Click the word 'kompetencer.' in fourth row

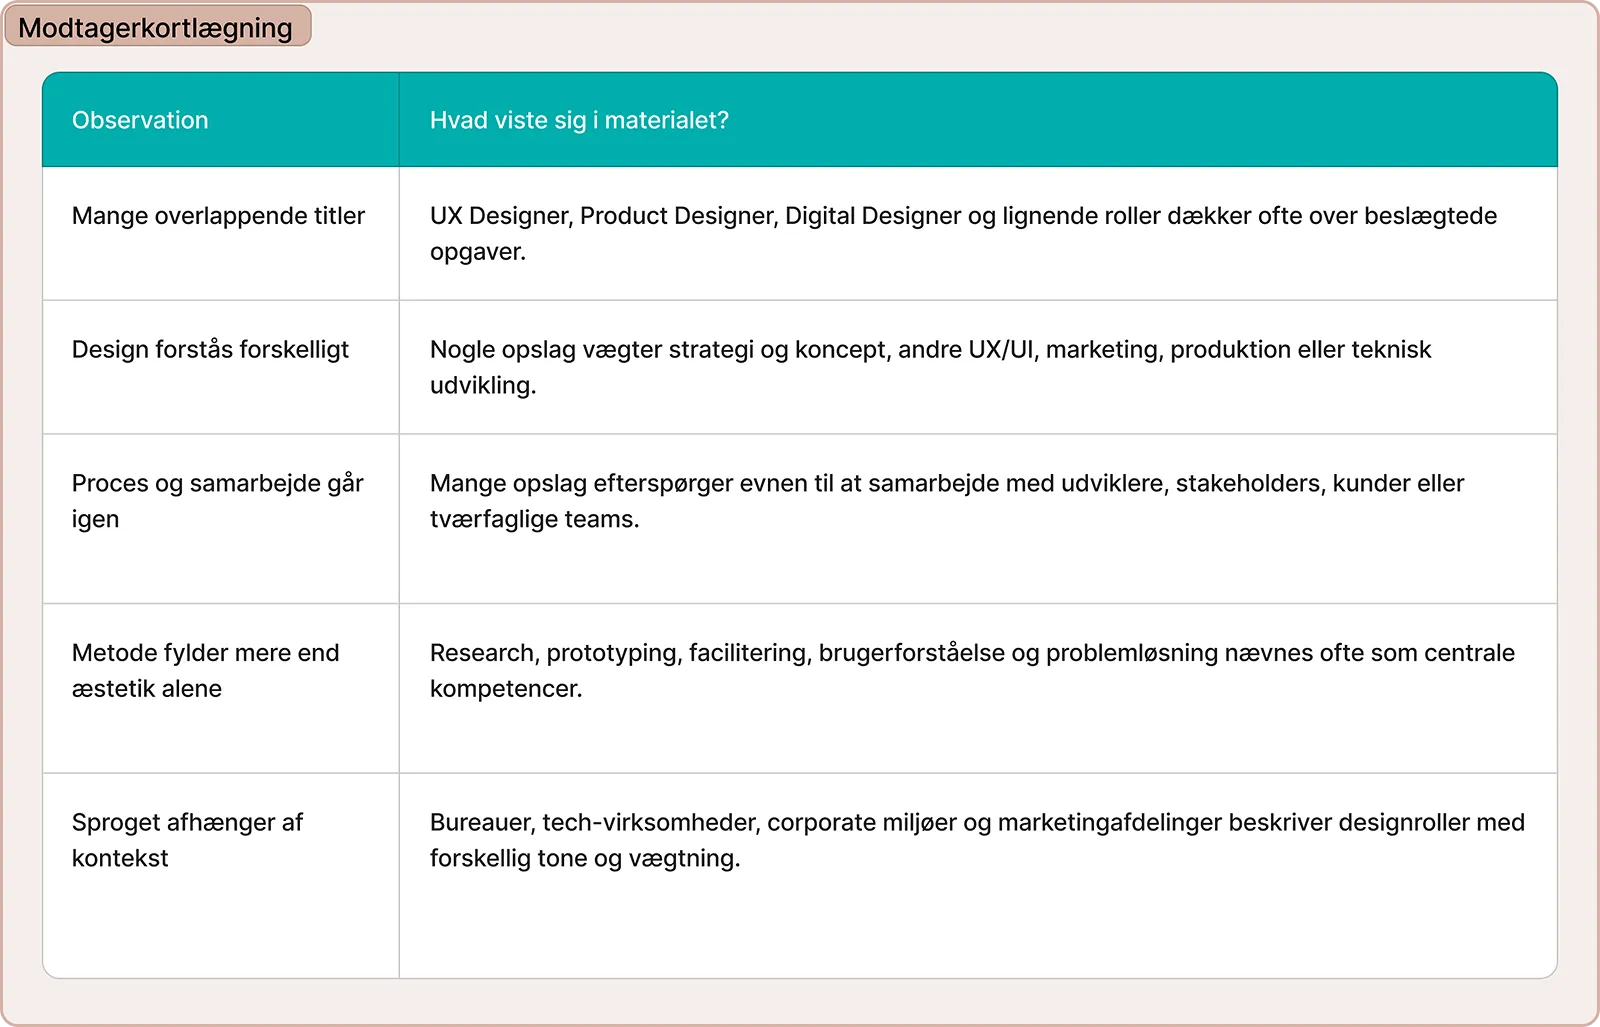tap(506, 689)
